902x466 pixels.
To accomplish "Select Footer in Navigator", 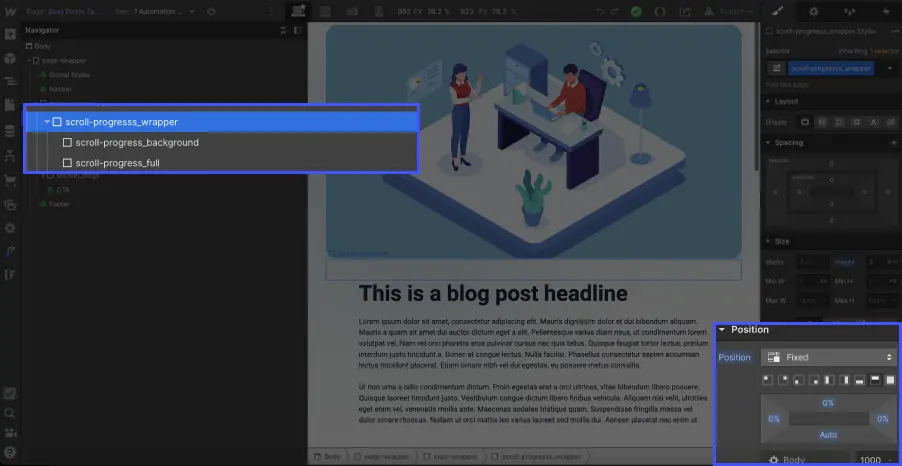I will (x=54, y=204).
